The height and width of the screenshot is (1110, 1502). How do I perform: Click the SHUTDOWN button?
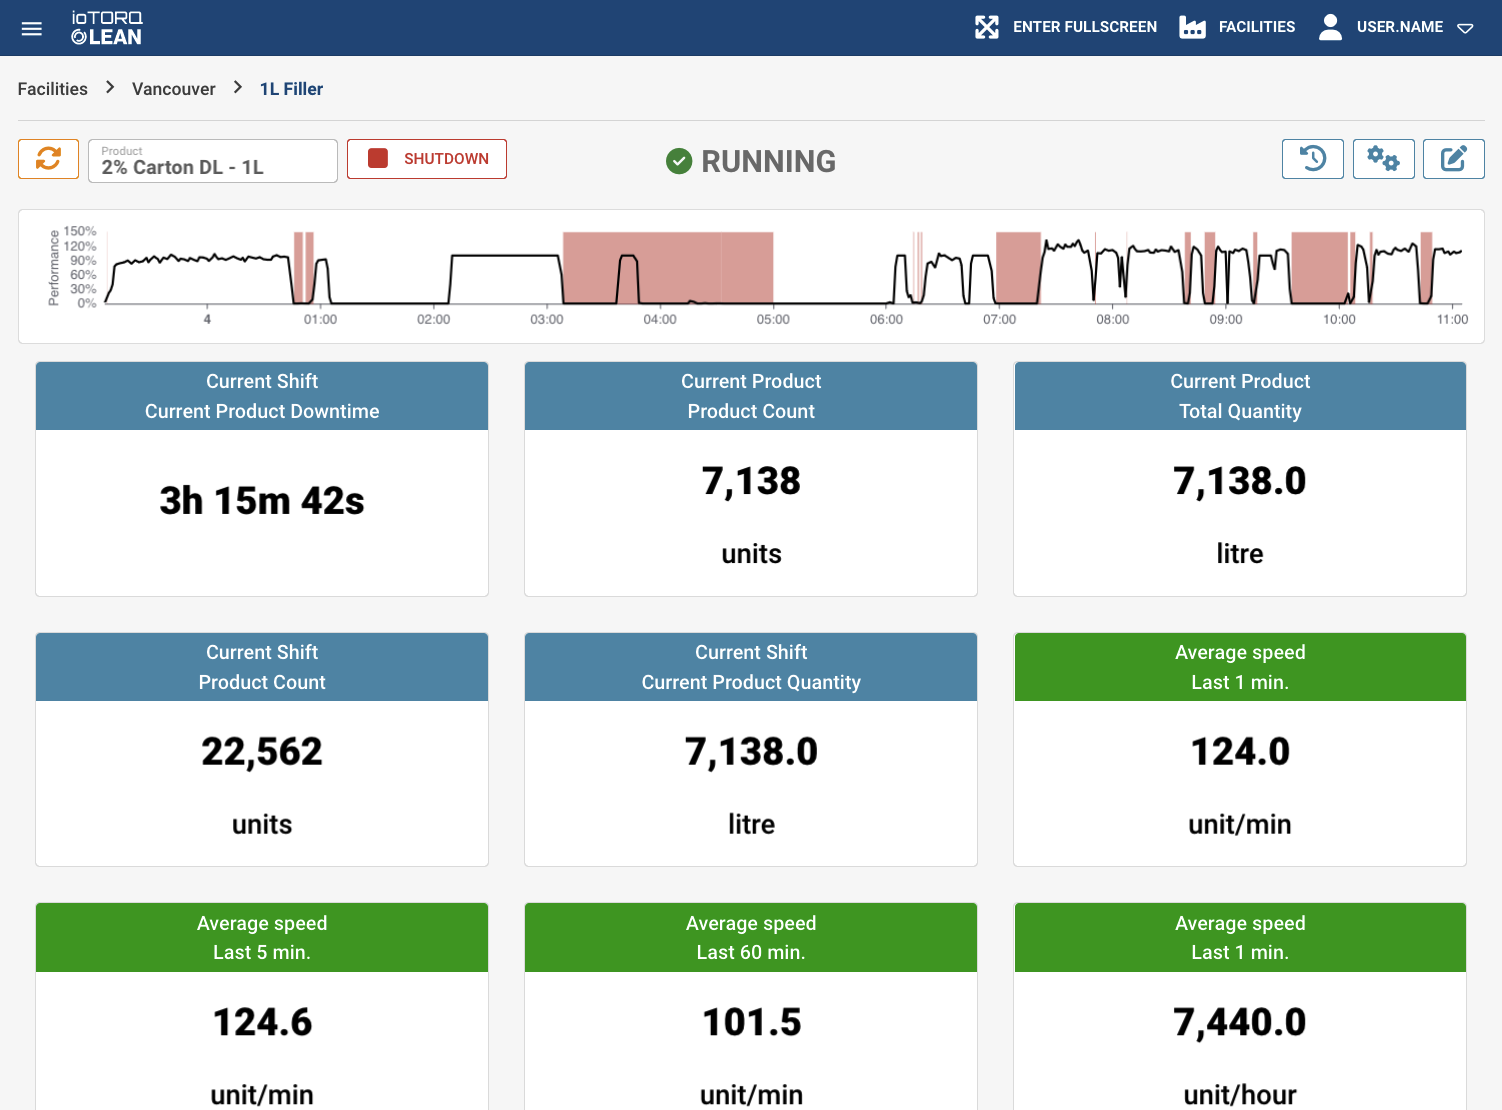click(x=427, y=159)
